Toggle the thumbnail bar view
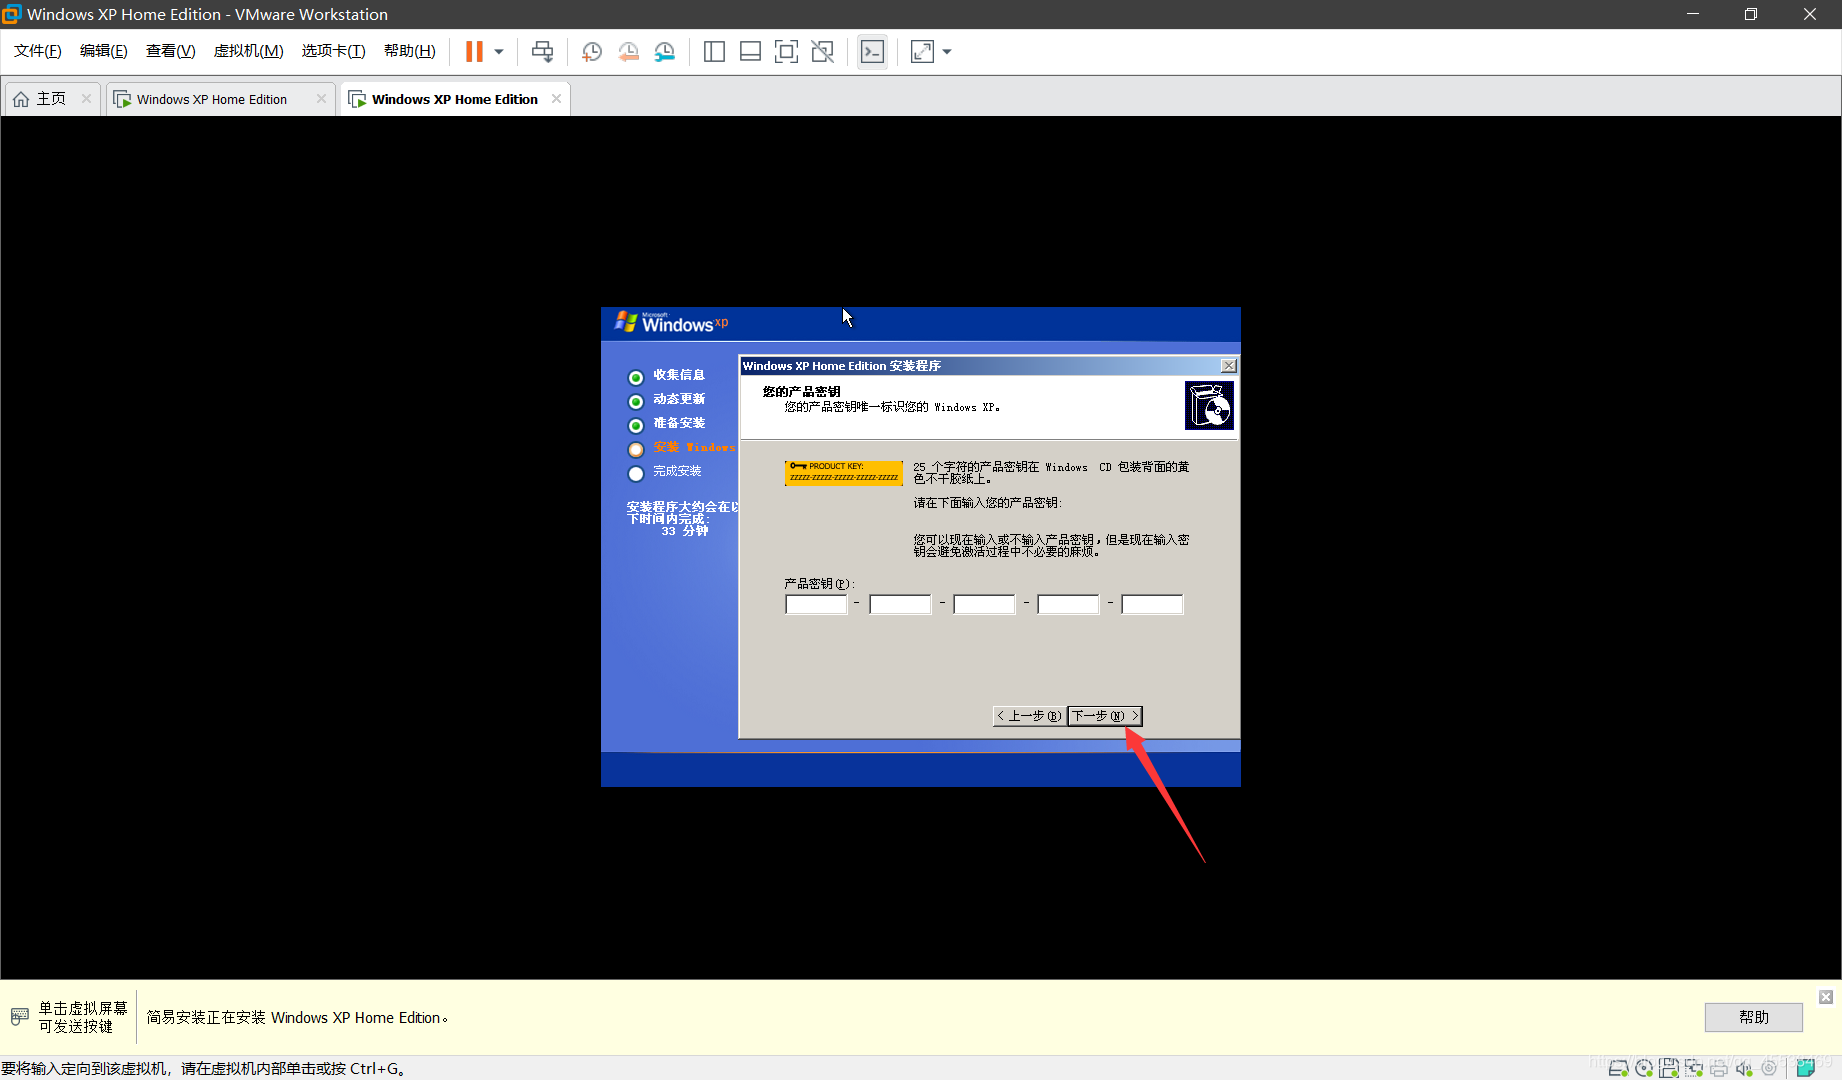1842x1080 pixels. pyautogui.click(x=750, y=51)
